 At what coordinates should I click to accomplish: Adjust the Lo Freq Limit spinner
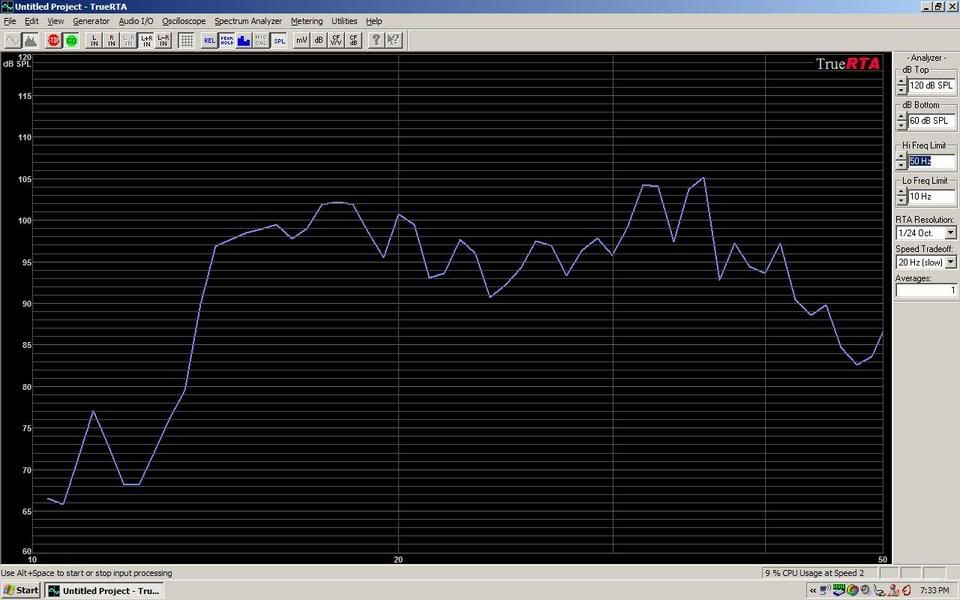pyautogui.click(x=901, y=197)
